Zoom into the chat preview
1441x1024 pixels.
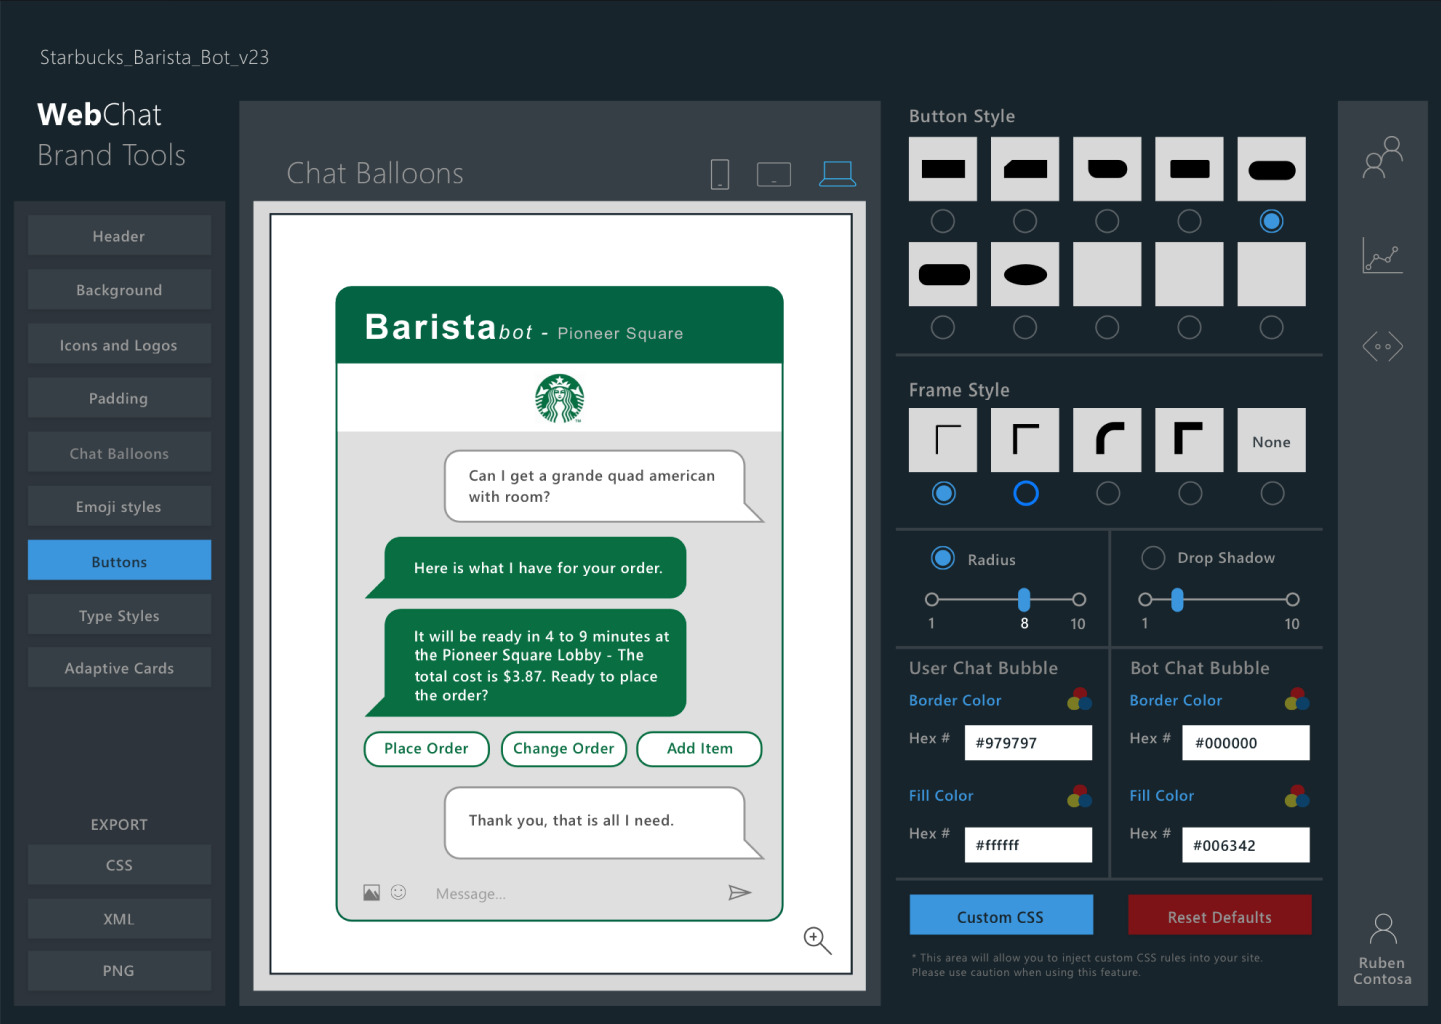[x=817, y=940]
